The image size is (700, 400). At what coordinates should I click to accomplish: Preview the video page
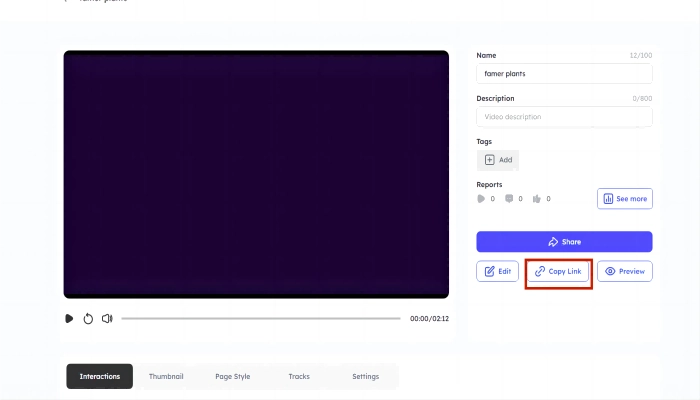pyautogui.click(x=625, y=271)
